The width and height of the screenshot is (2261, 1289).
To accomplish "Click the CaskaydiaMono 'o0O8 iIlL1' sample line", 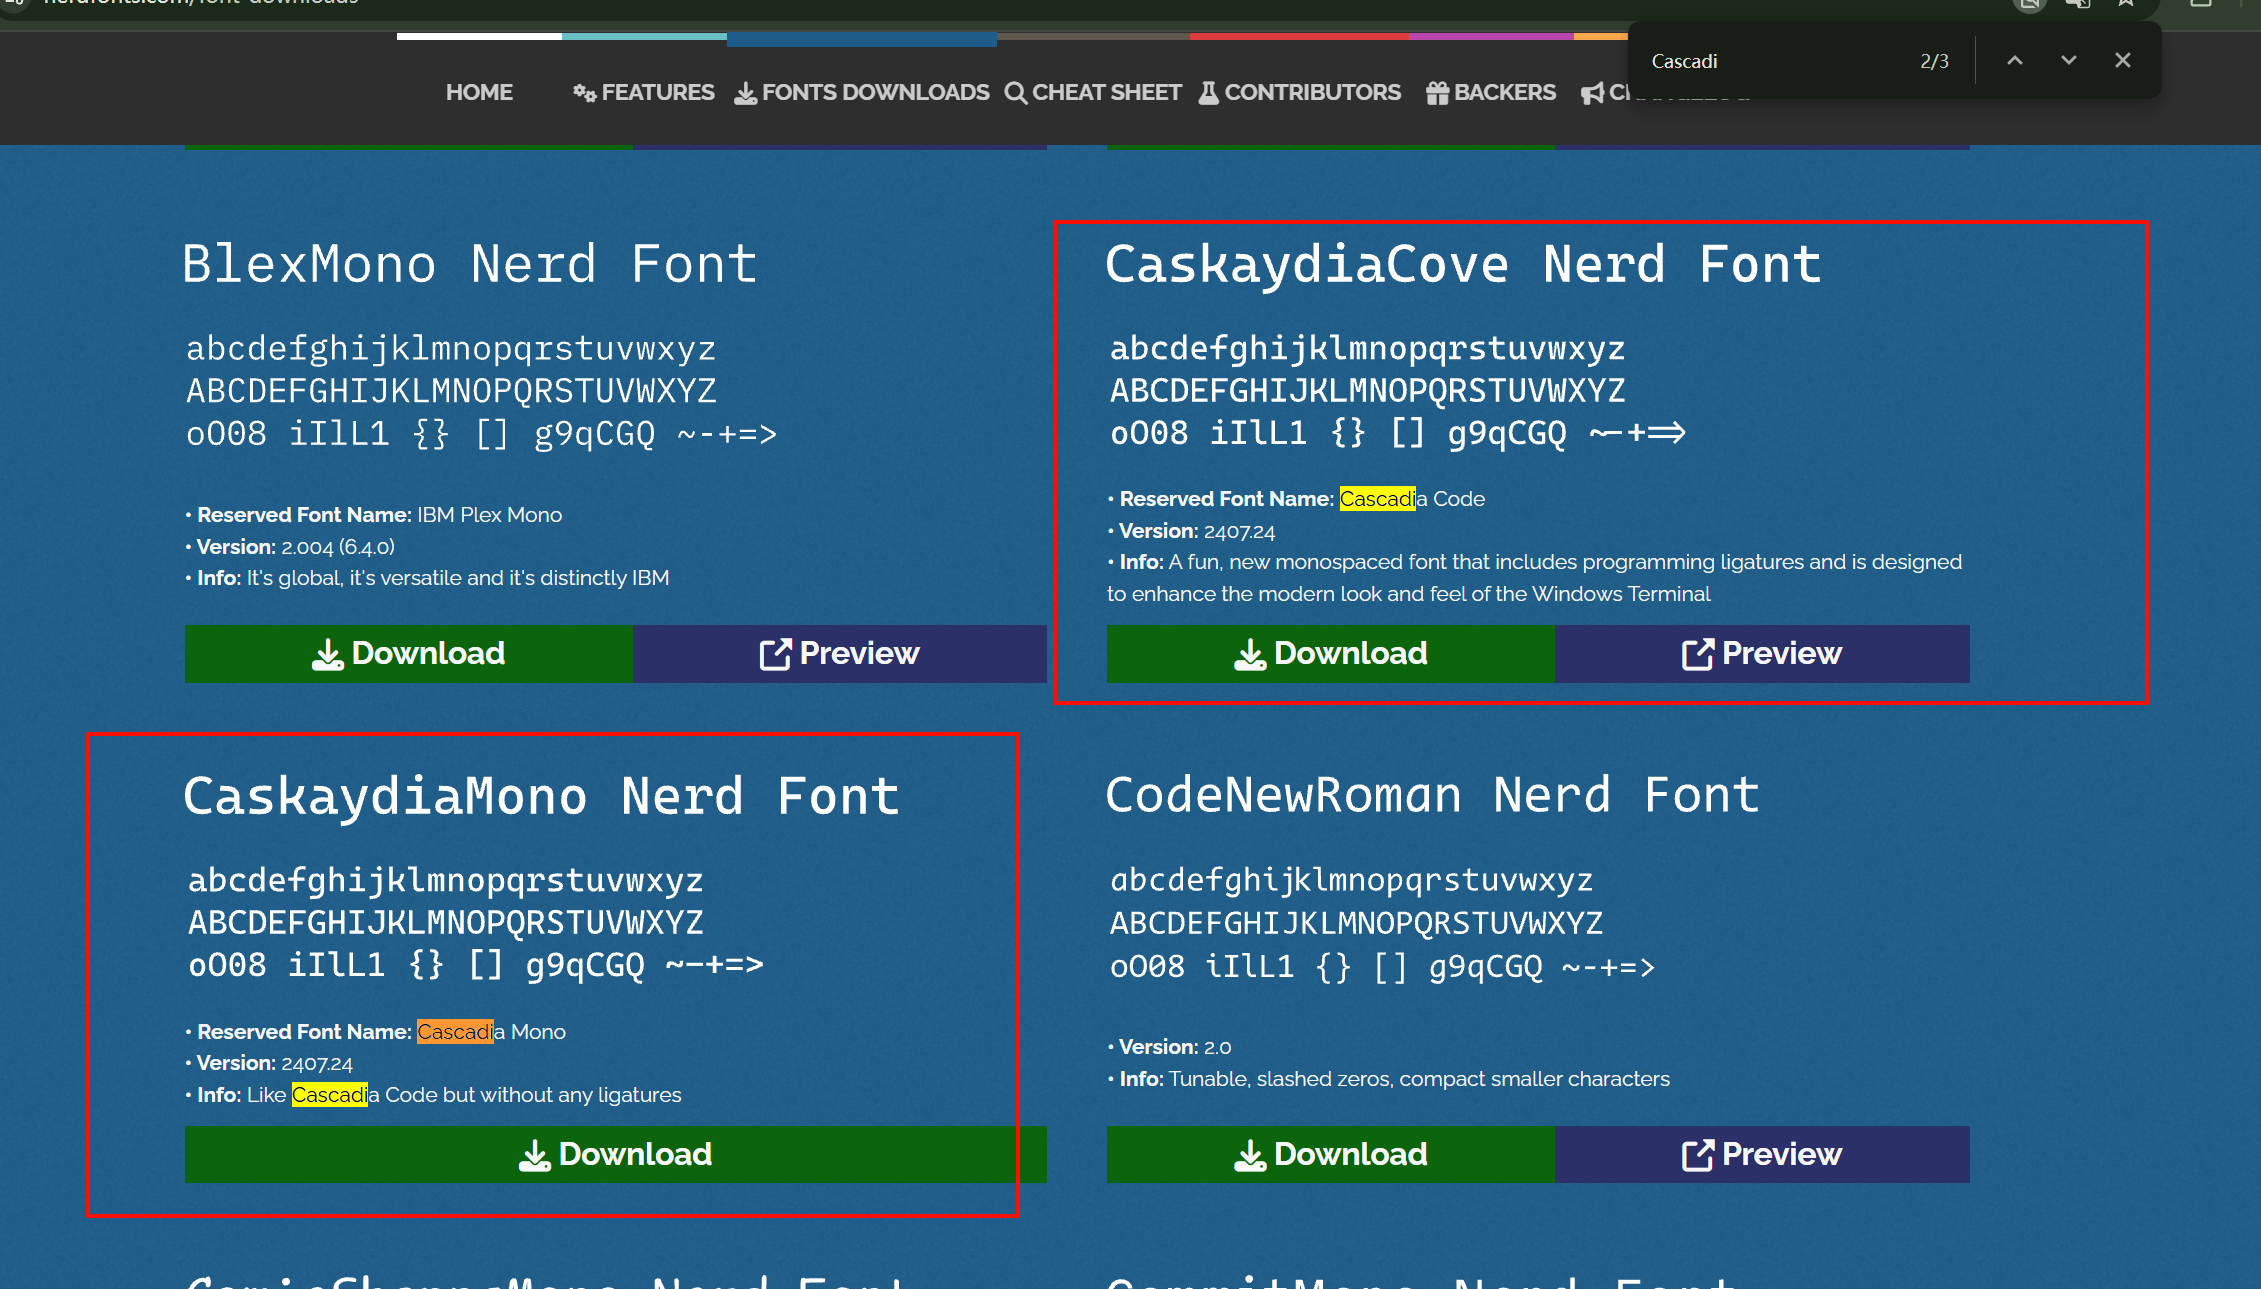I will [x=476, y=966].
